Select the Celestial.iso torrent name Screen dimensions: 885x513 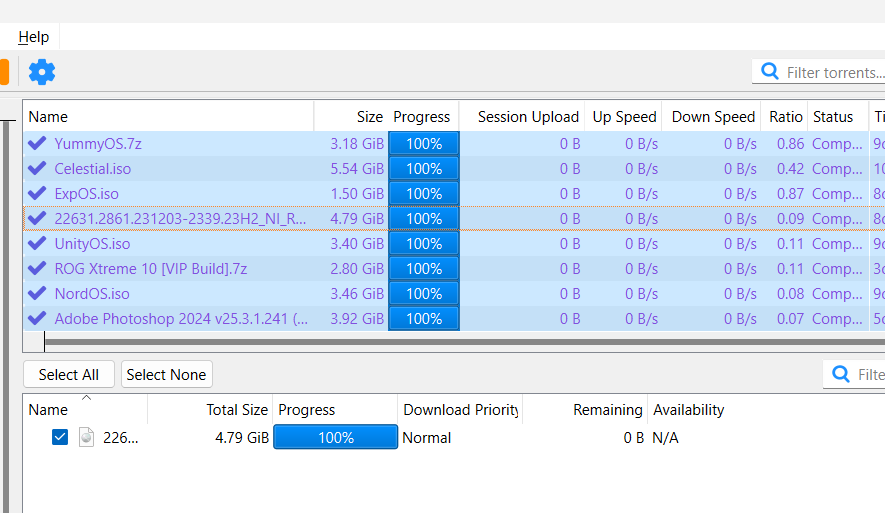(93, 168)
